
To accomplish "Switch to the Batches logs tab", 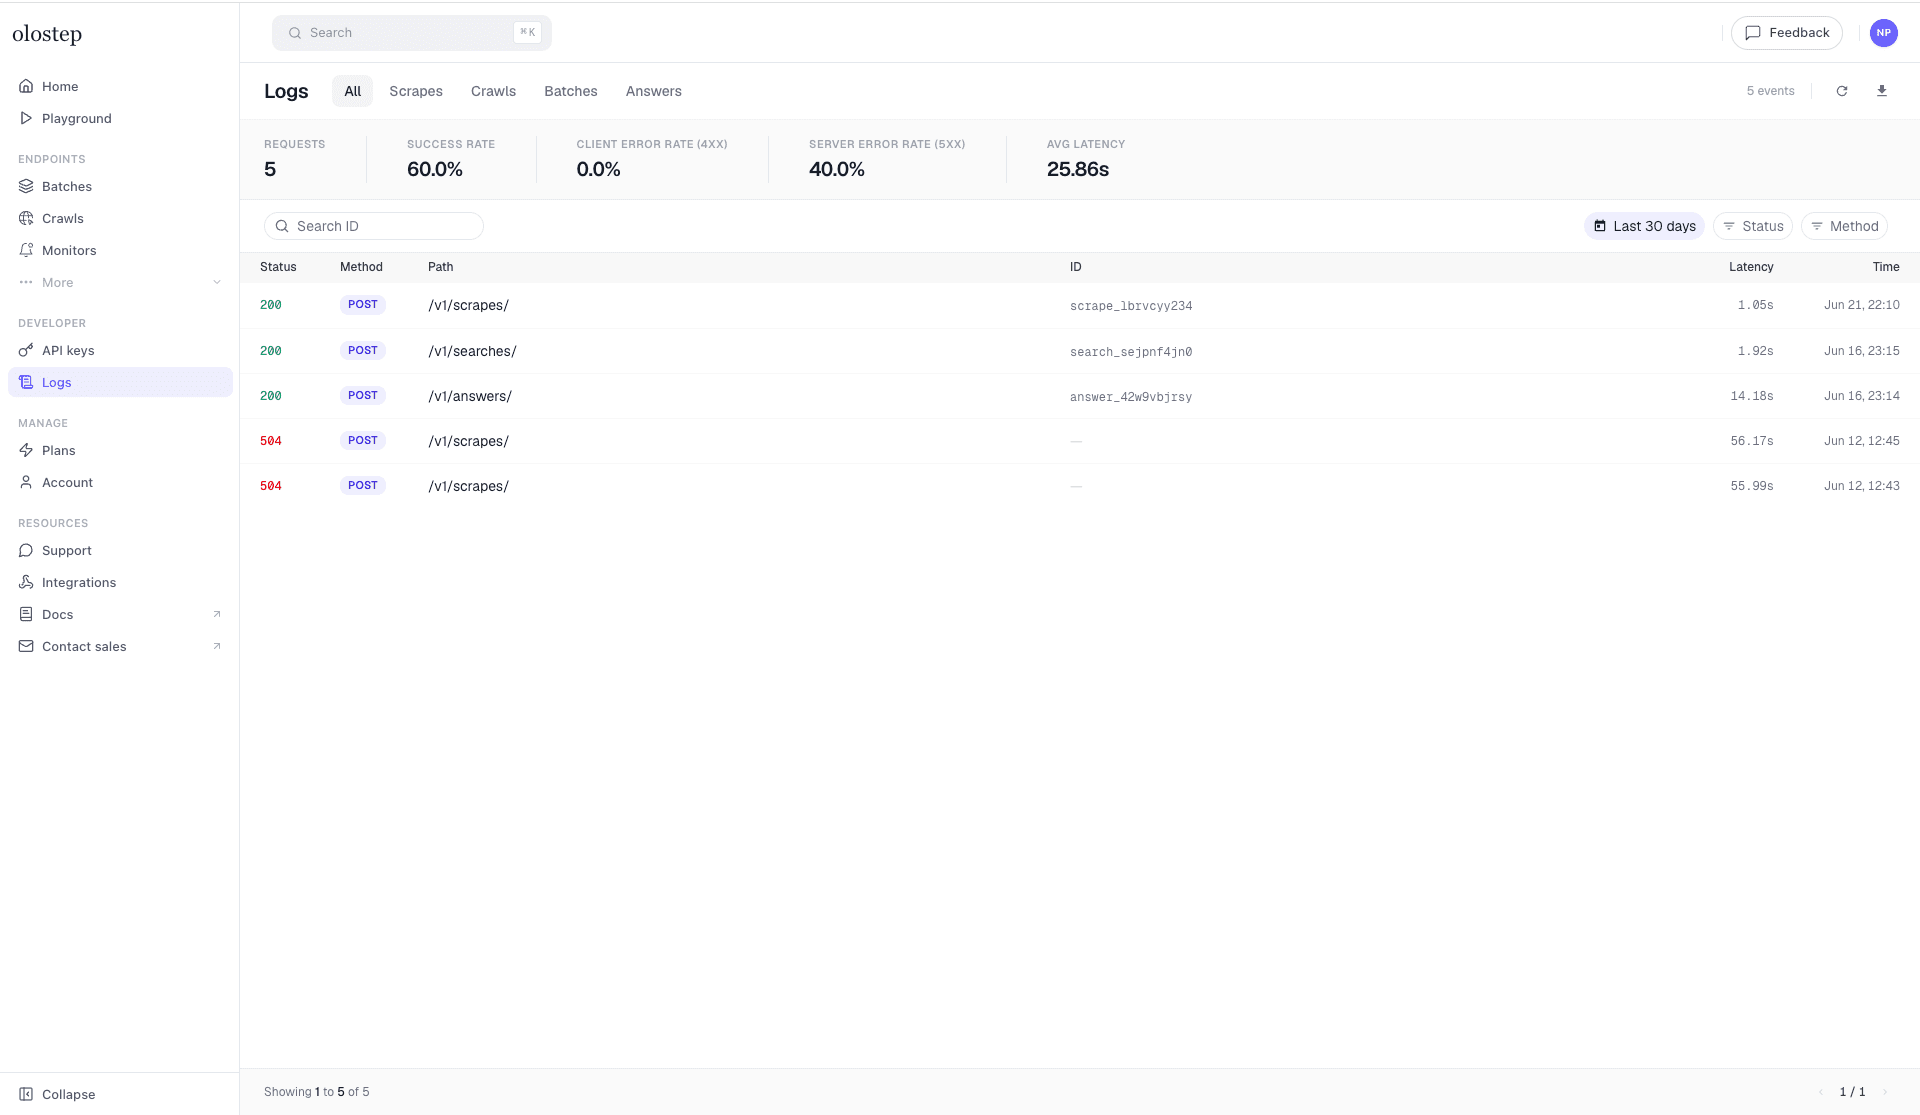I will click(571, 91).
